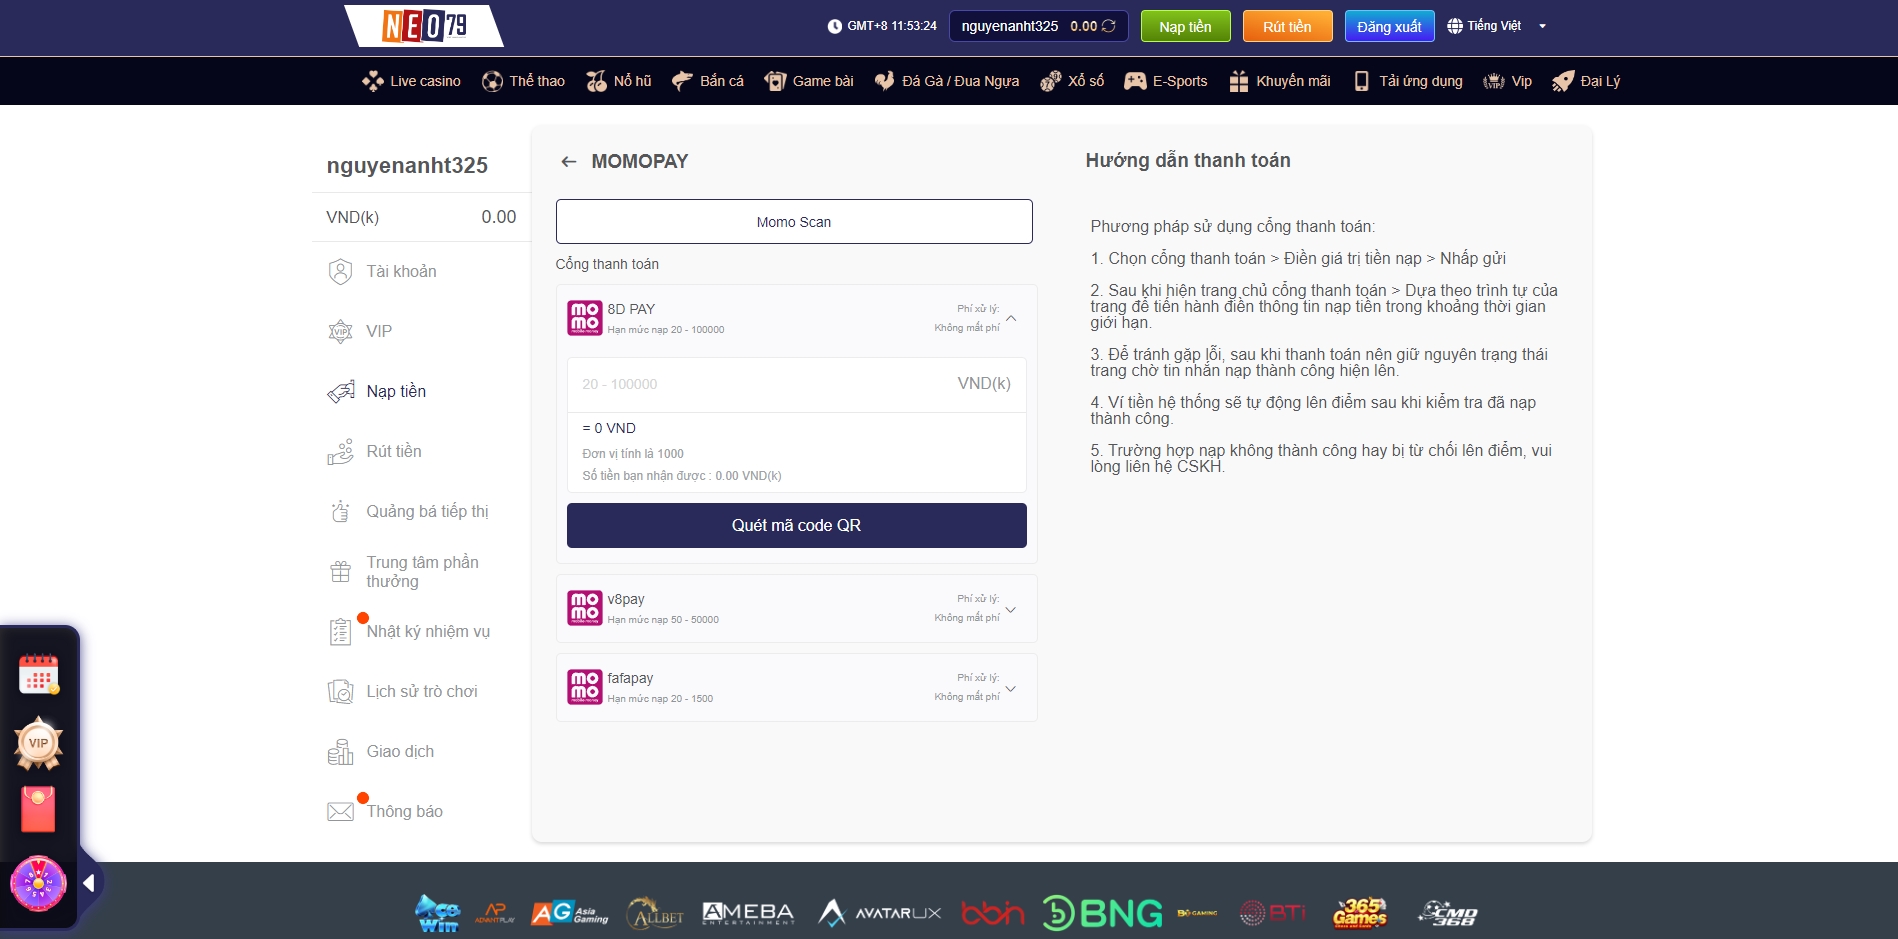Click the Quét mã code QR button
This screenshot has height=939, width=1898.
(x=797, y=525)
